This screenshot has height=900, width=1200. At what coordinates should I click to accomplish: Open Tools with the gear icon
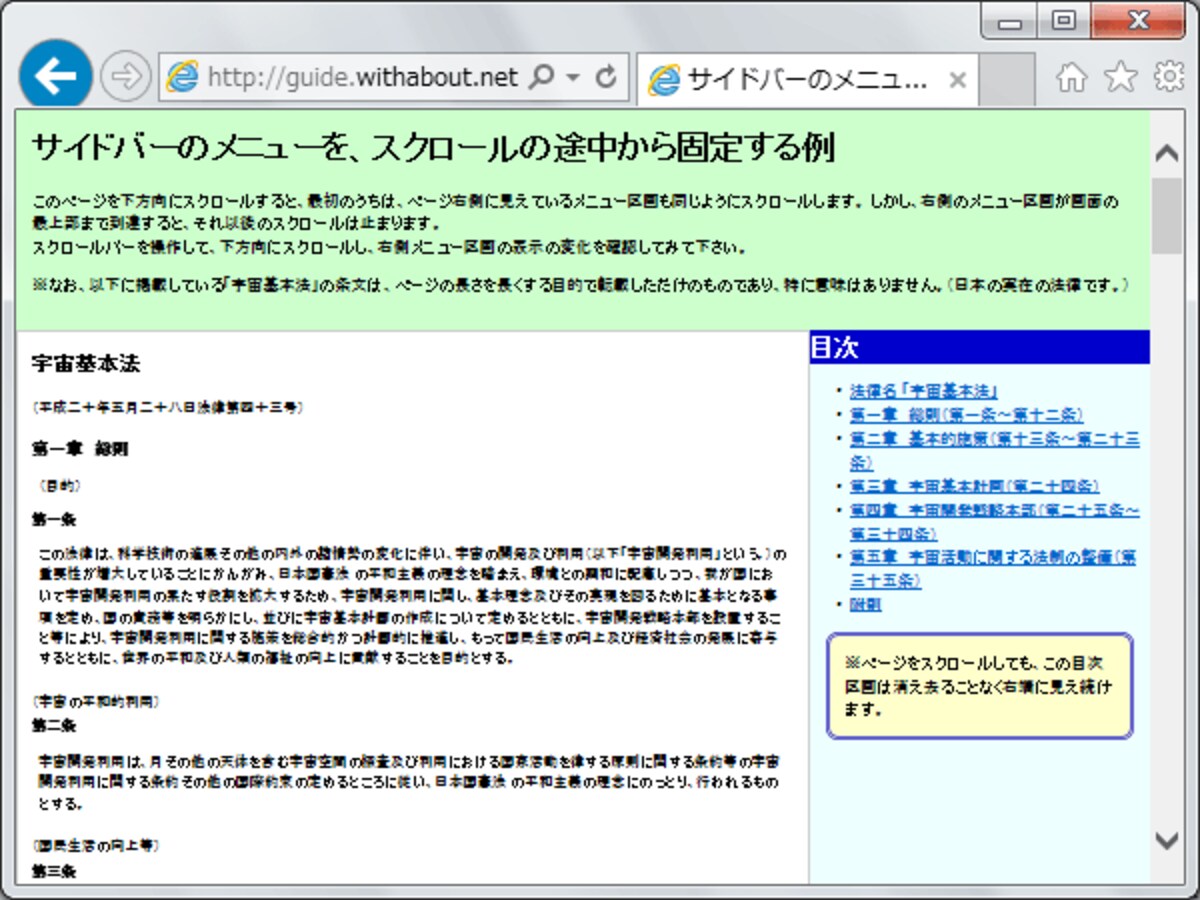tap(1169, 77)
